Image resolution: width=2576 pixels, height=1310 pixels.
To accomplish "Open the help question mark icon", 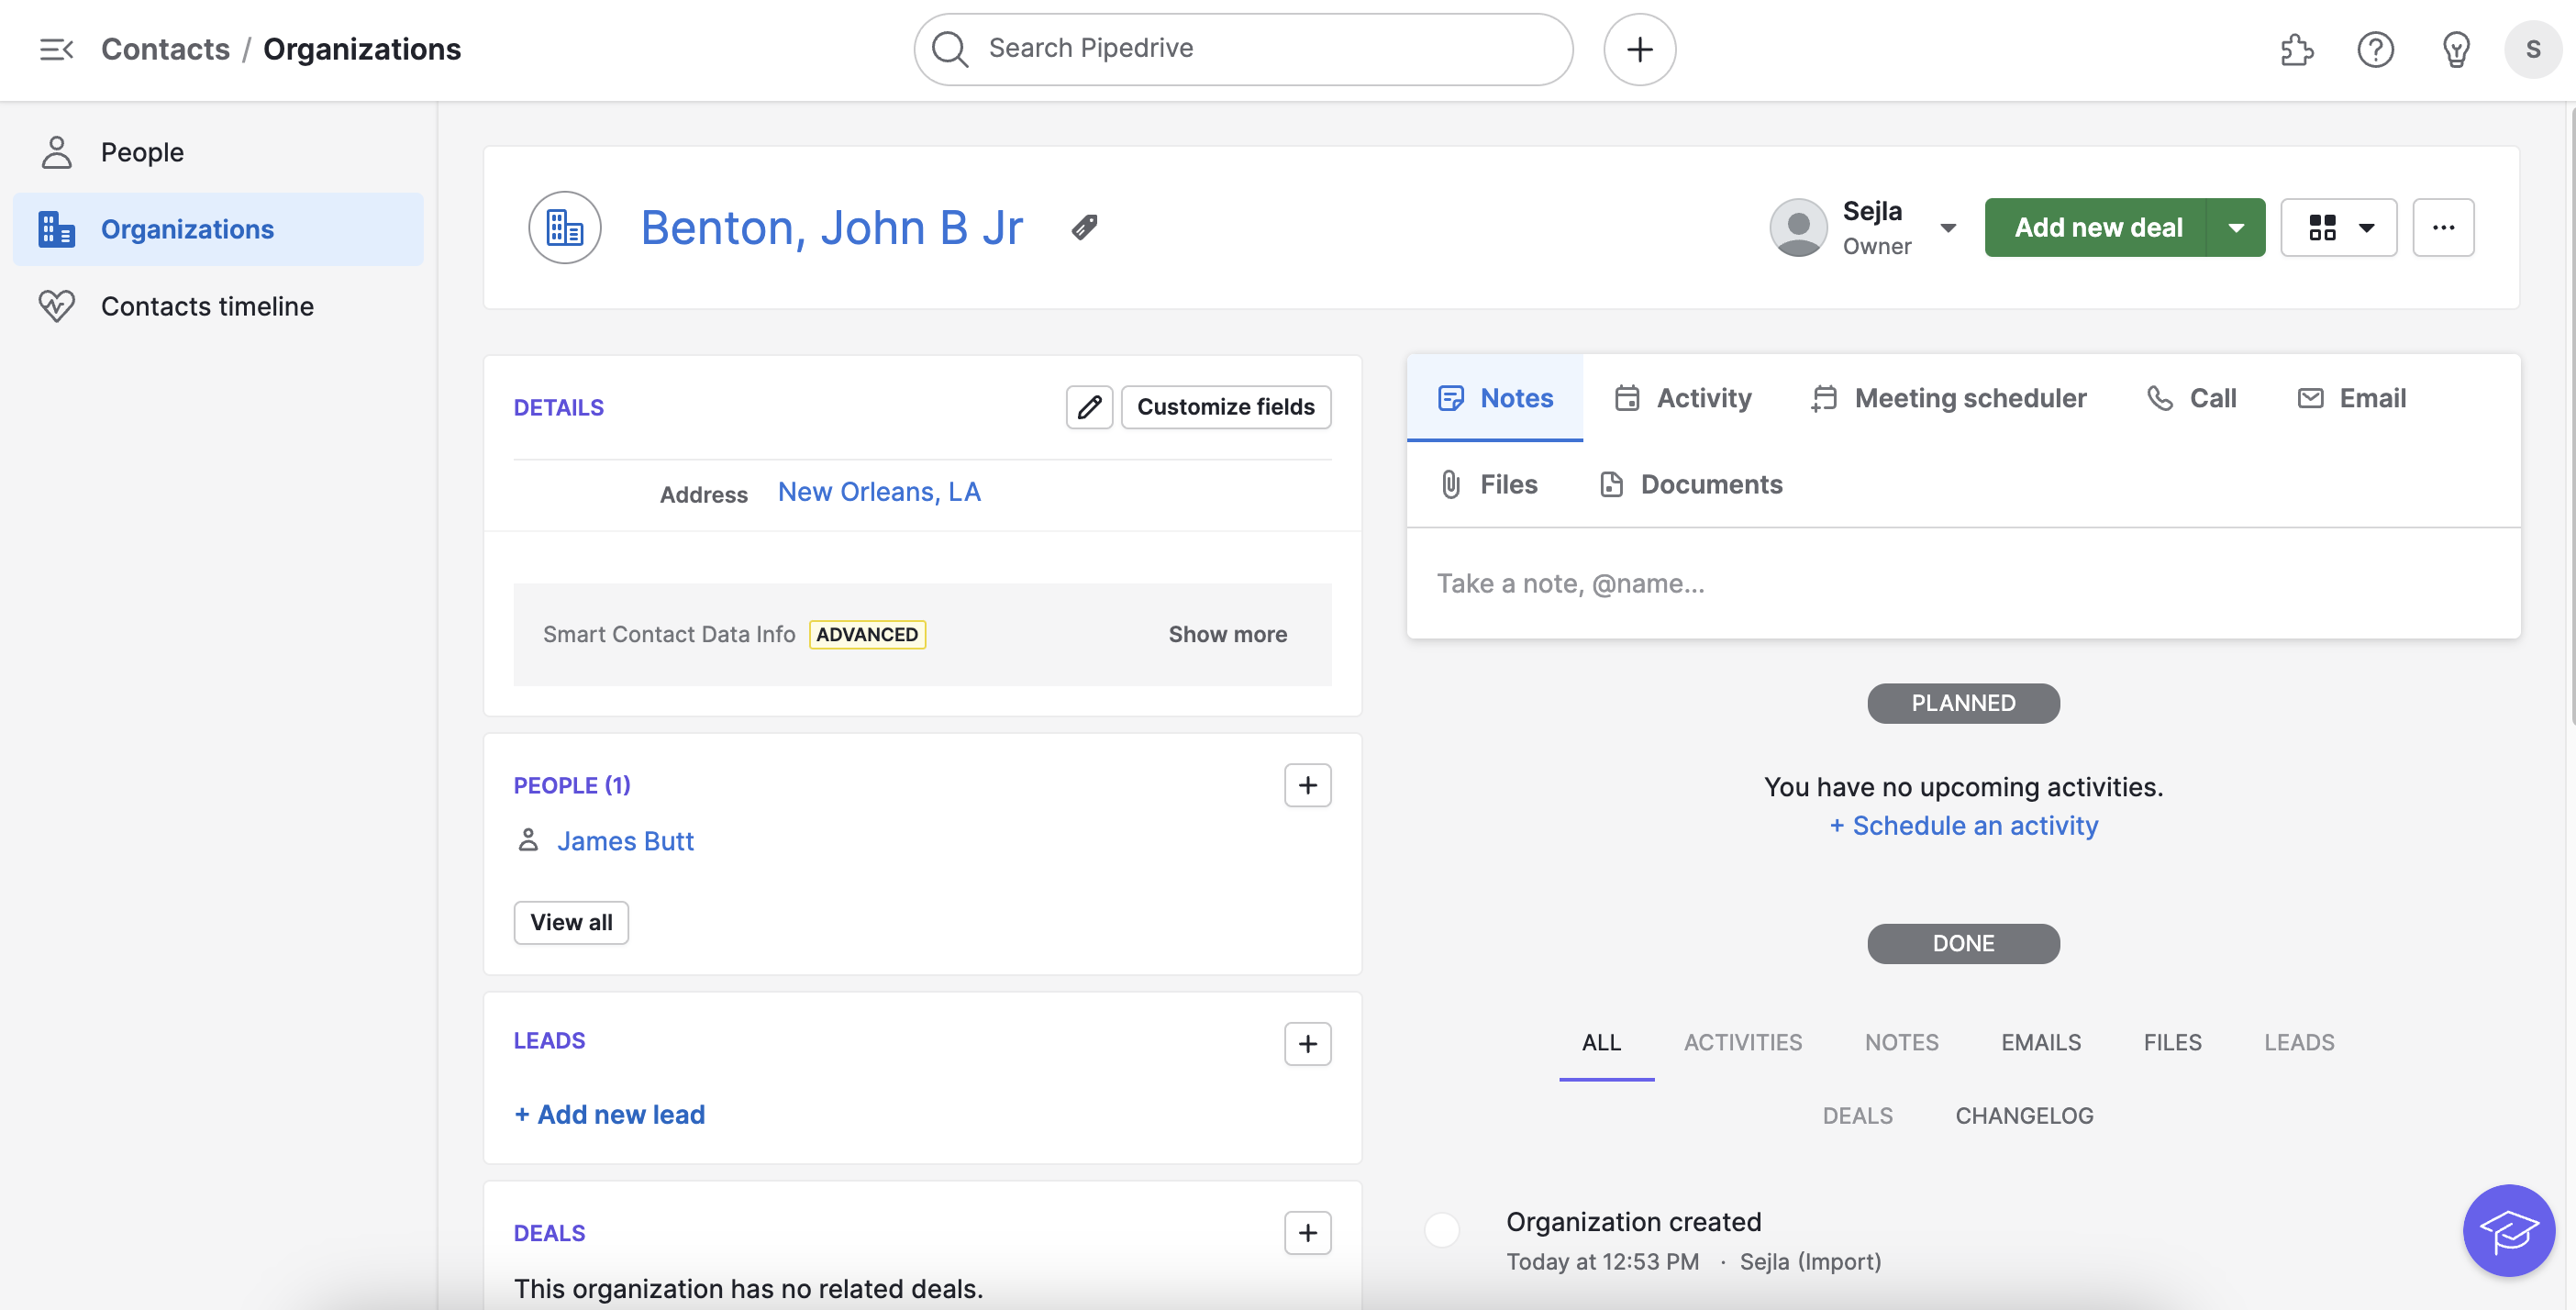I will pyautogui.click(x=2375, y=49).
